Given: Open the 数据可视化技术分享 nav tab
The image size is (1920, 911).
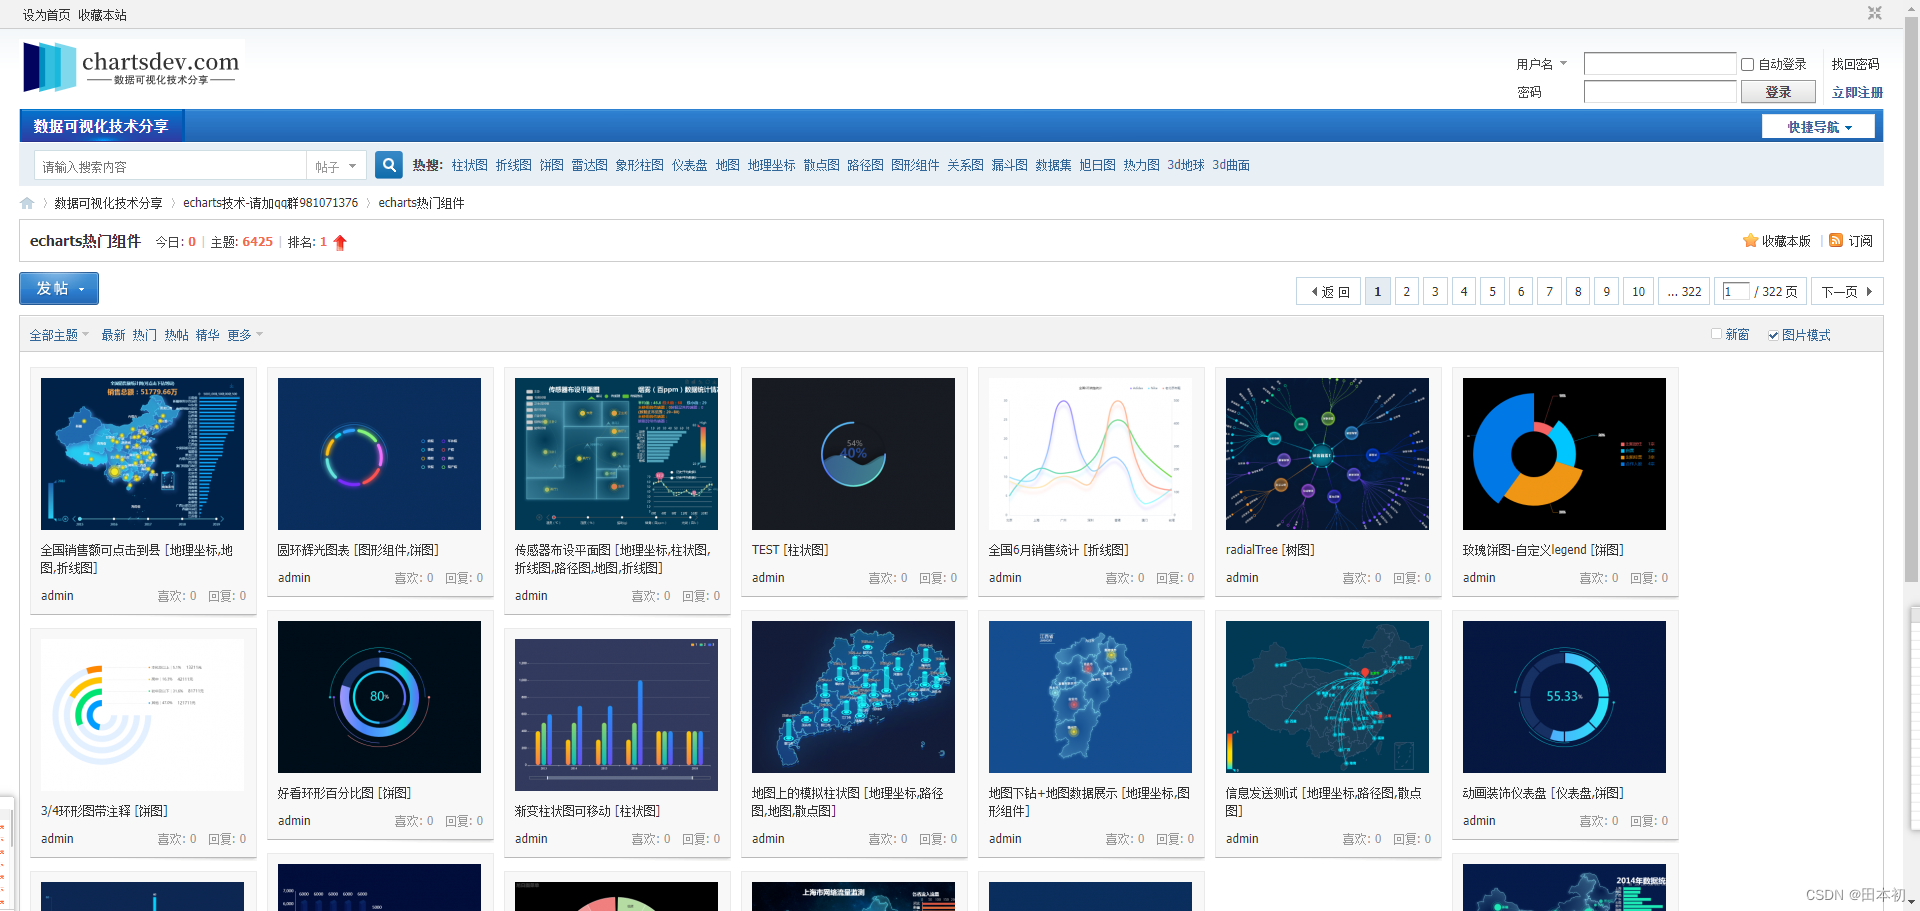Looking at the screenshot, I should coord(101,126).
